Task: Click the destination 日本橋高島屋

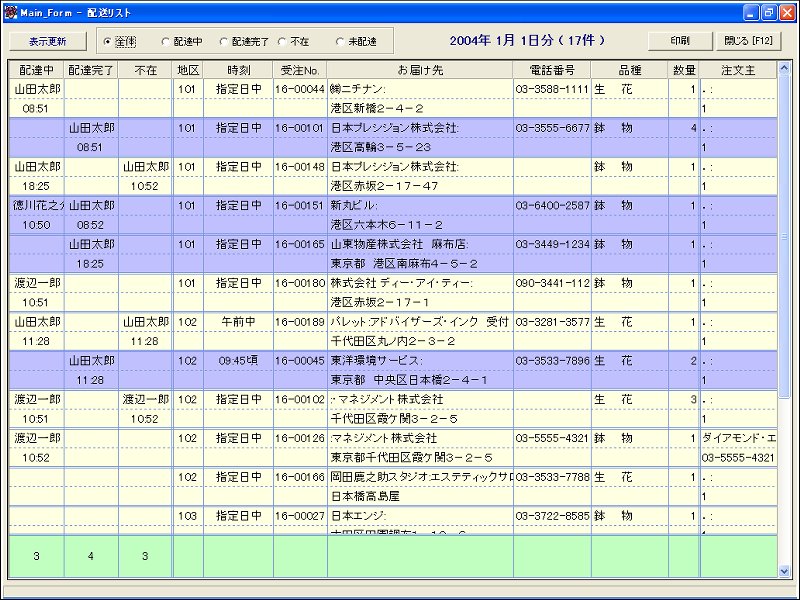Action: (365, 496)
